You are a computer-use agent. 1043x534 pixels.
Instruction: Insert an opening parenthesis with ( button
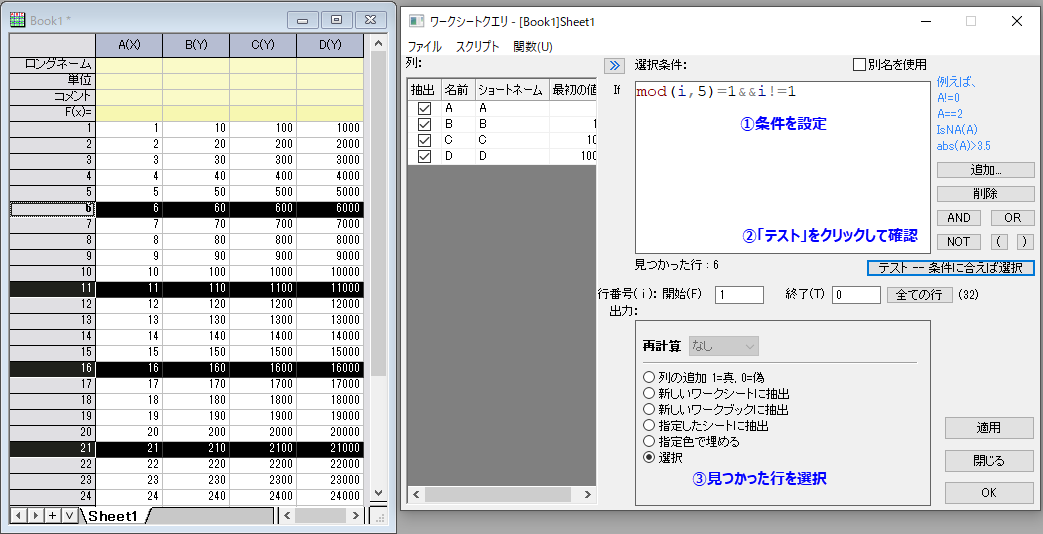pos(999,241)
